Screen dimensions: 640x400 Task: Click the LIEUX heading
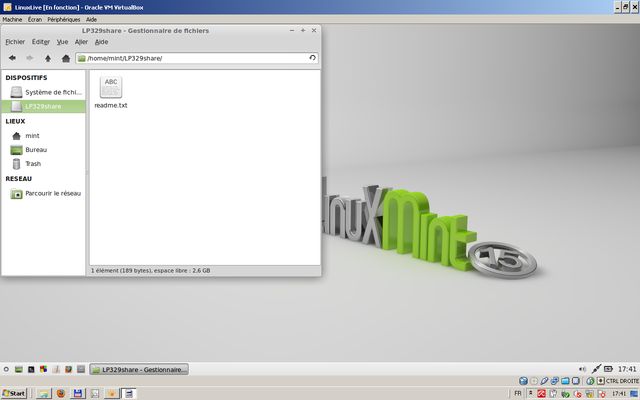pyautogui.click(x=16, y=121)
